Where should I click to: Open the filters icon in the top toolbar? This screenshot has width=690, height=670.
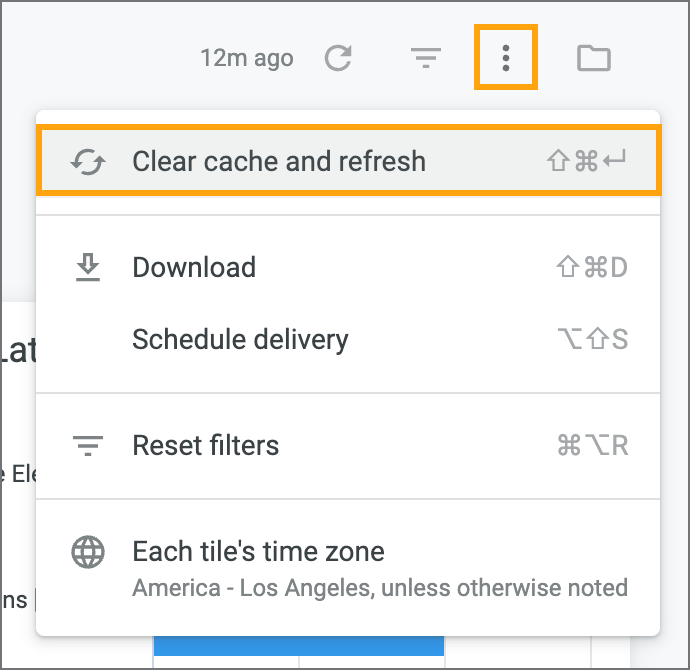coord(426,59)
